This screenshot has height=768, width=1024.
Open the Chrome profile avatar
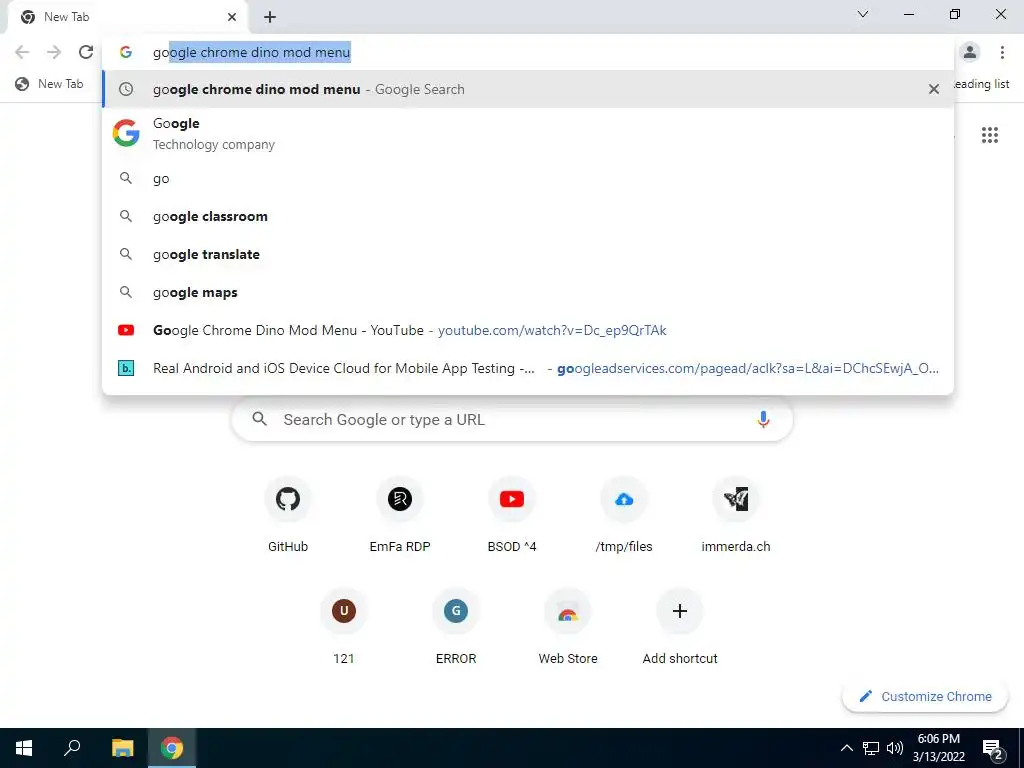tap(970, 52)
